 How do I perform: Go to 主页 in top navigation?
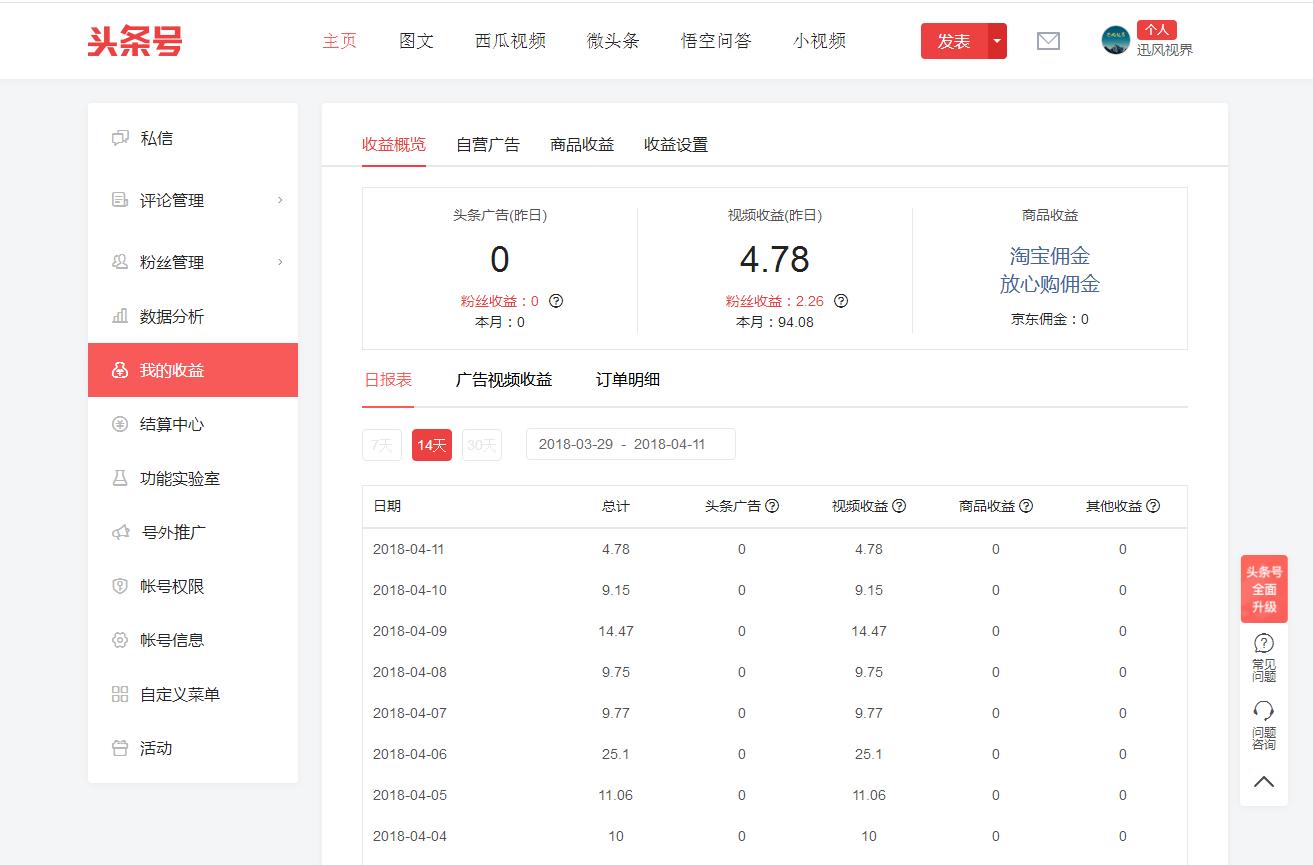[x=340, y=41]
